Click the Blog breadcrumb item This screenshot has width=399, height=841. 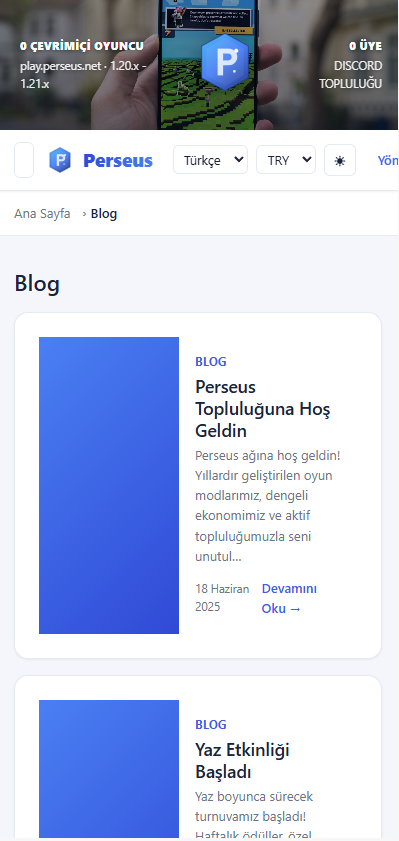point(104,213)
